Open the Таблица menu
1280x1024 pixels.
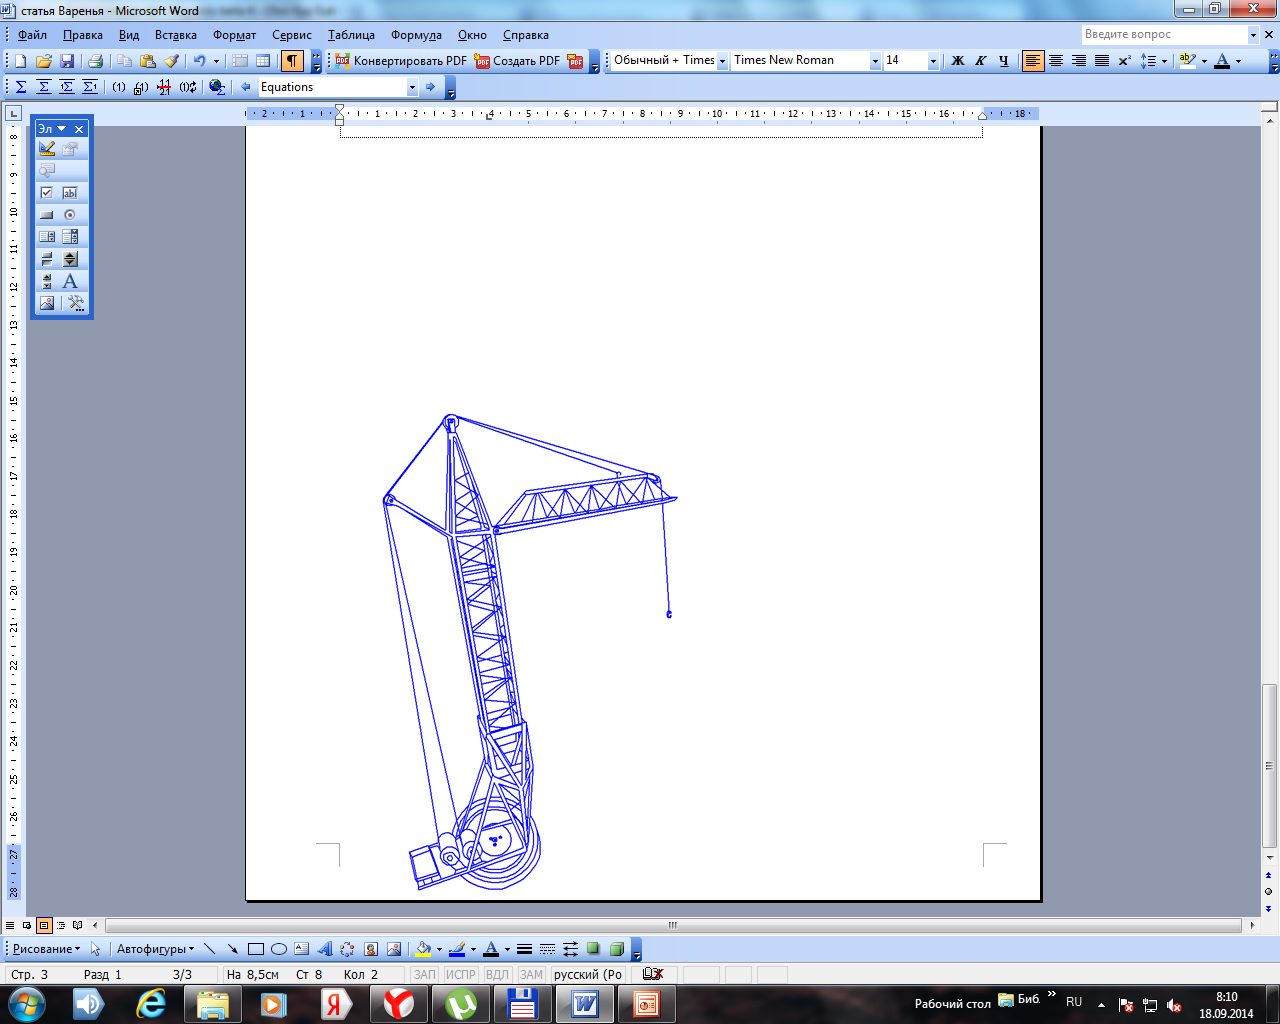click(x=351, y=35)
